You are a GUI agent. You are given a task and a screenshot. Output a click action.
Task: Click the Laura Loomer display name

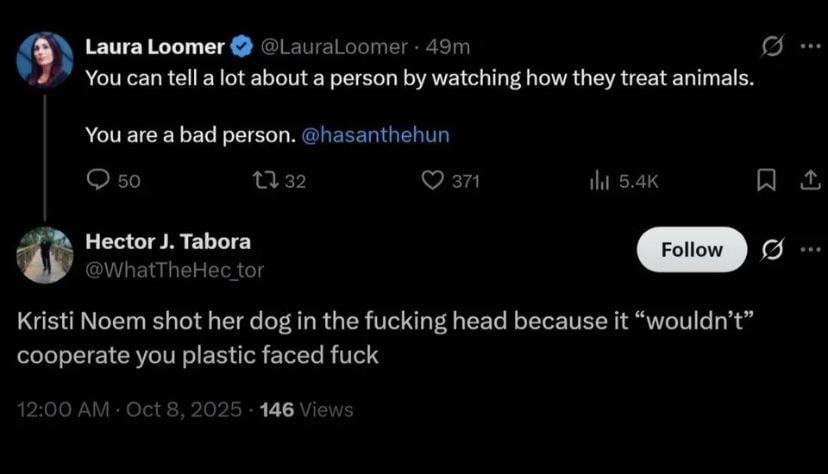click(155, 47)
